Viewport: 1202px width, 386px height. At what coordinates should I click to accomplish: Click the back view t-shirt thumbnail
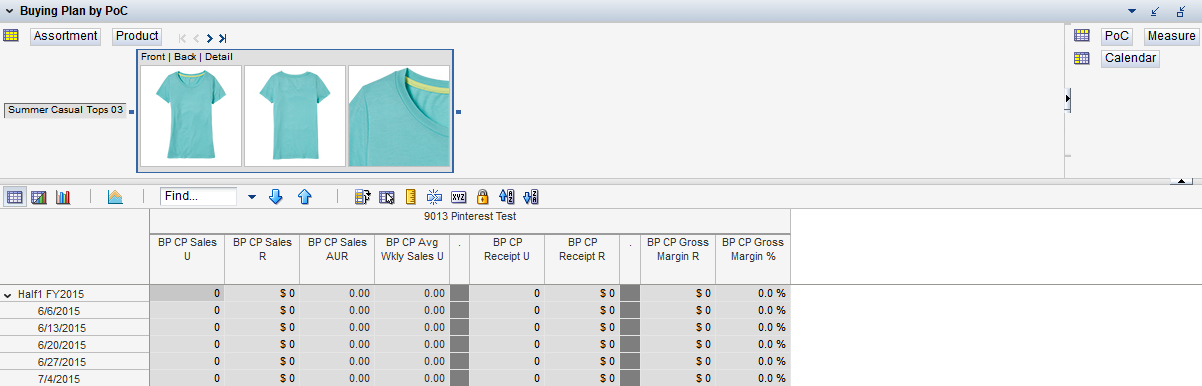point(295,115)
